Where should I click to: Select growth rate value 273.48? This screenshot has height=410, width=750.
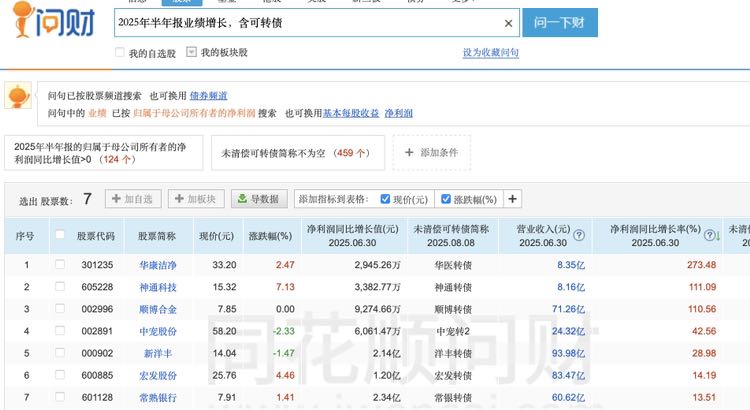point(702,265)
